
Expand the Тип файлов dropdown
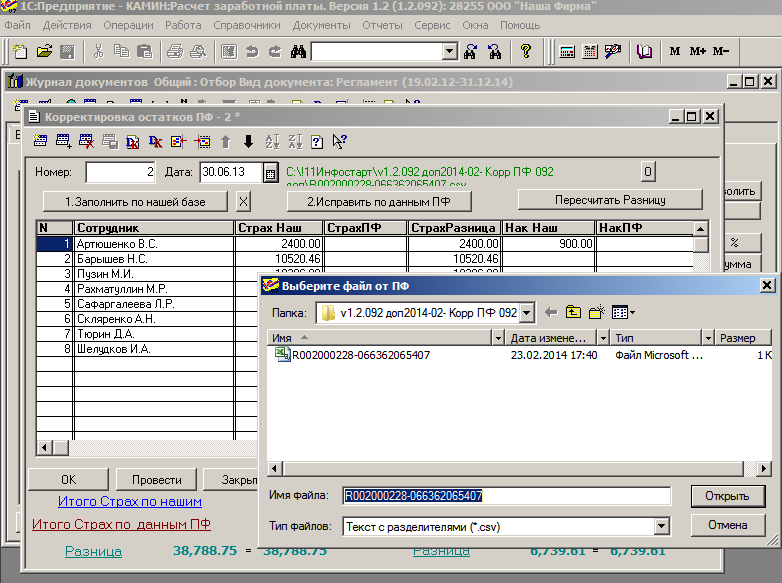pyautogui.click(x=661, y=525)
